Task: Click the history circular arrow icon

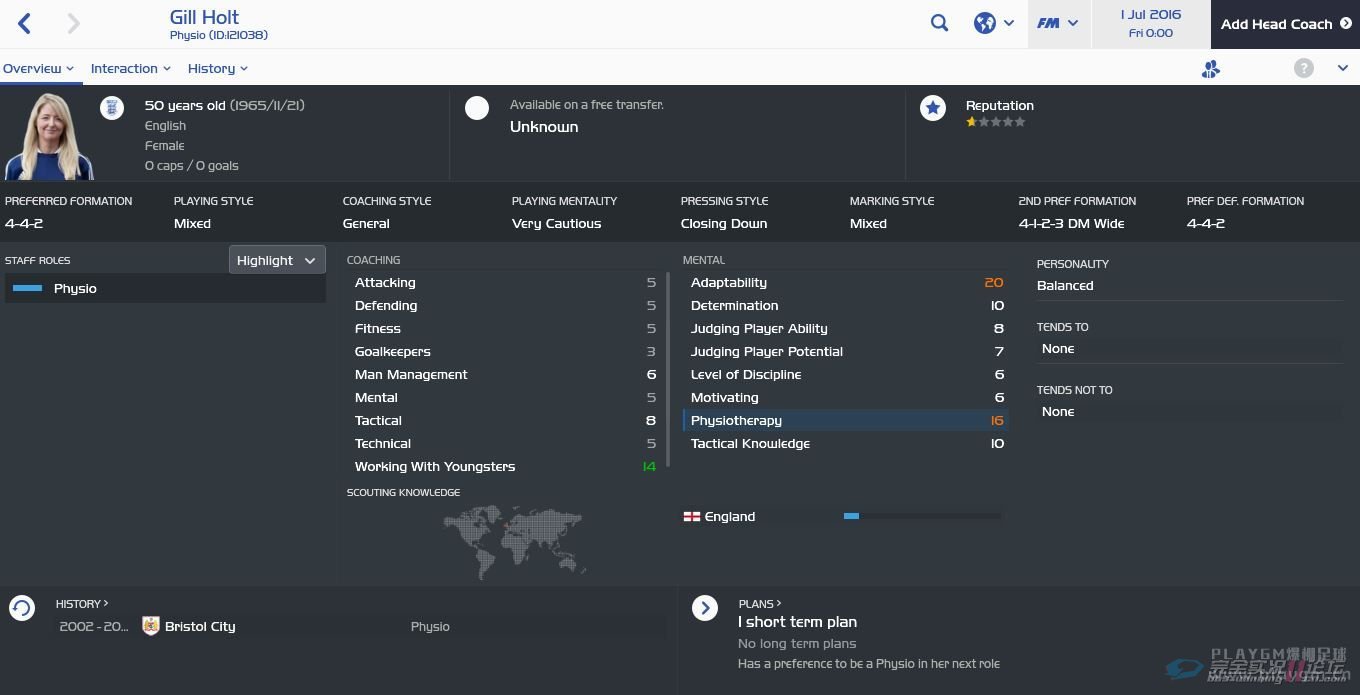Action: point(22,608)
